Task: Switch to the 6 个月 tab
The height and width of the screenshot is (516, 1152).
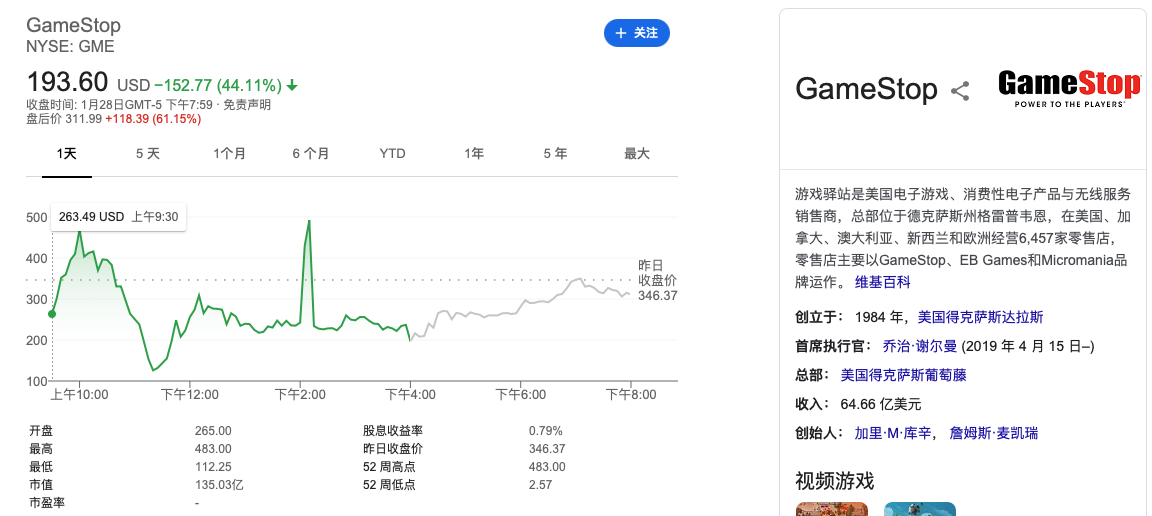Action: click(311, 154)
